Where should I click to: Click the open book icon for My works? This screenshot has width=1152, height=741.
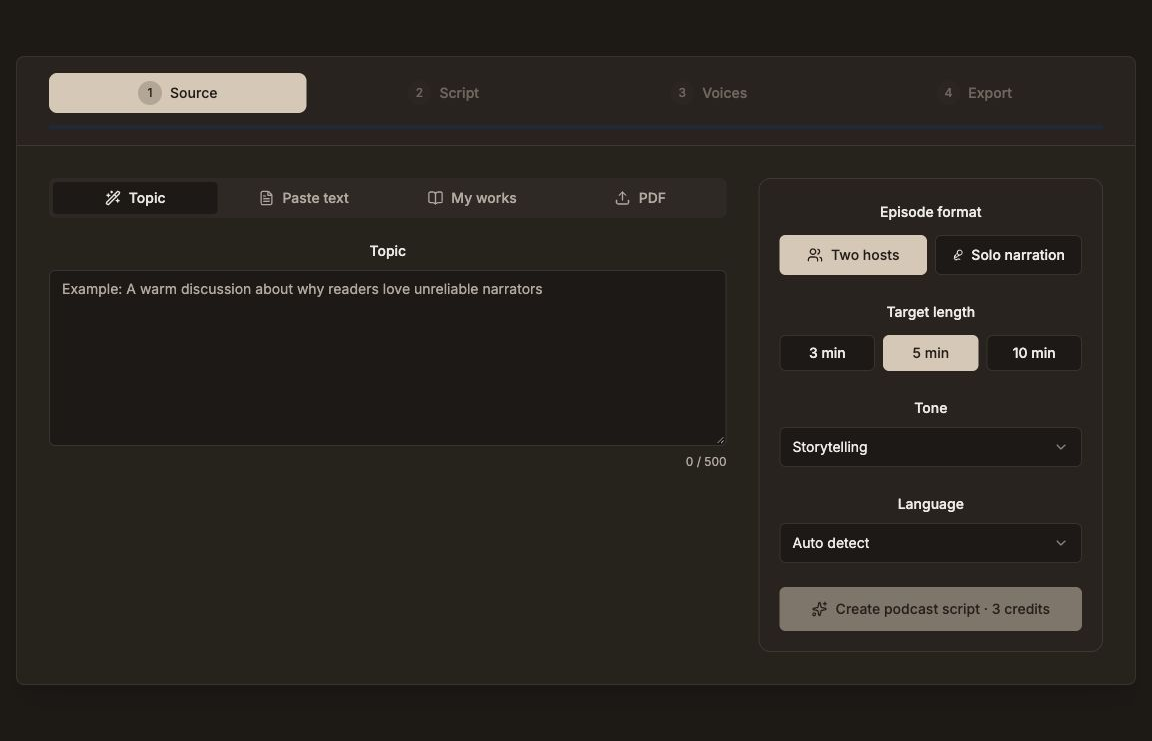point(435,198)
